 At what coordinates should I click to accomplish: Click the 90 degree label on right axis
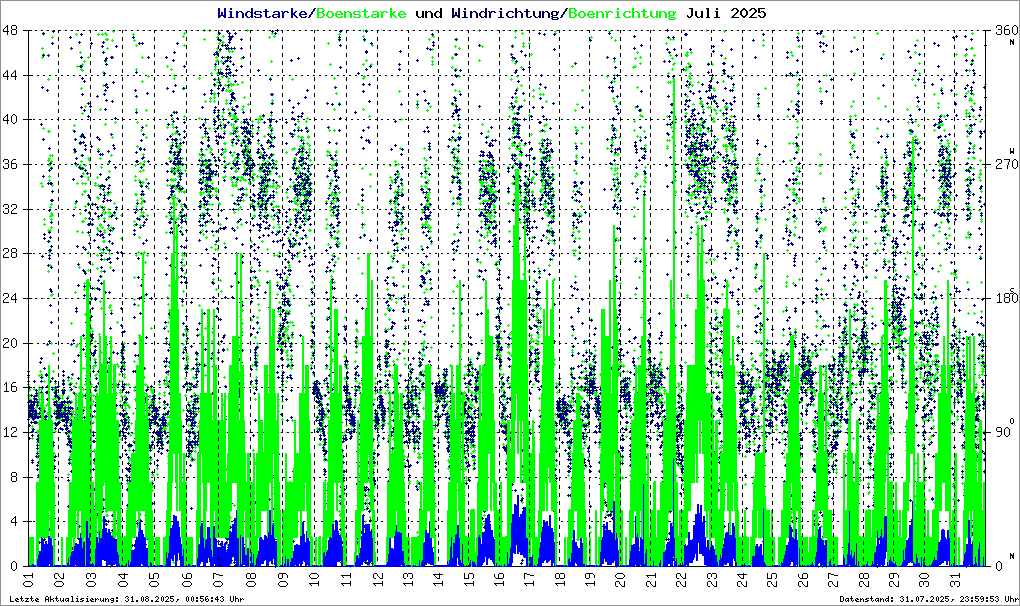click(x=1001, y=432)
